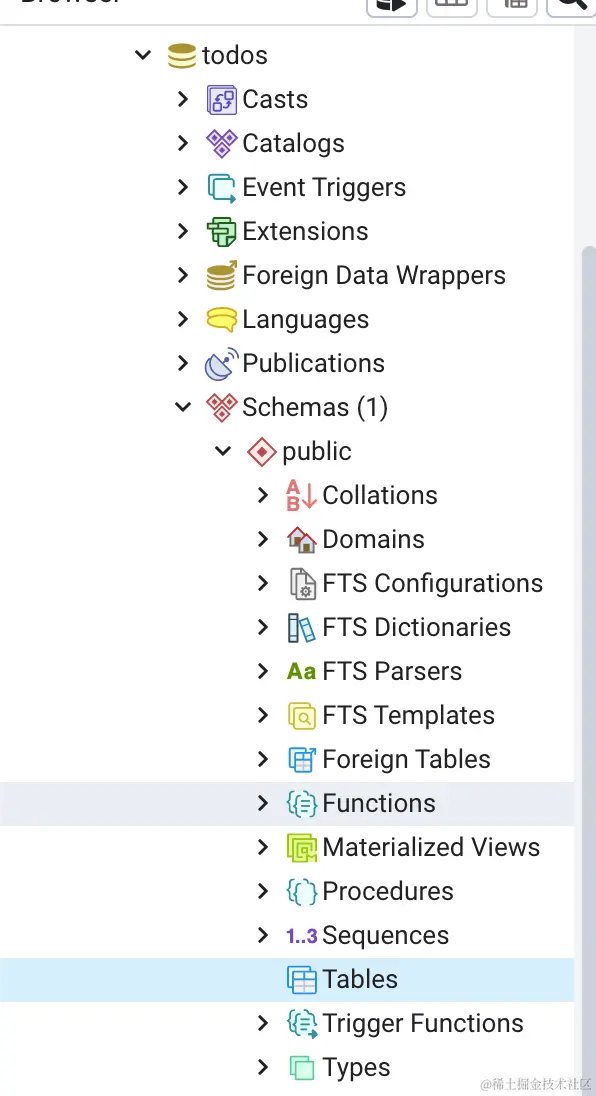Click the Trigger Functions icon

pyautogui.click(x=301, y=1023)
